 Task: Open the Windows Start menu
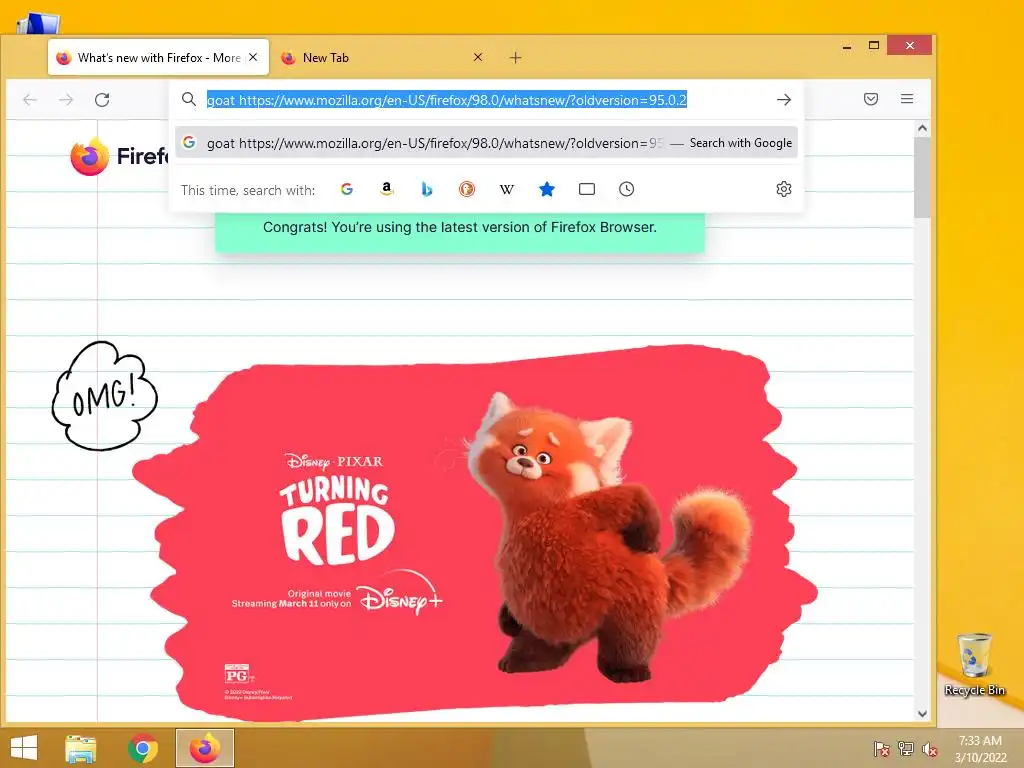click(x=24, y=748)
